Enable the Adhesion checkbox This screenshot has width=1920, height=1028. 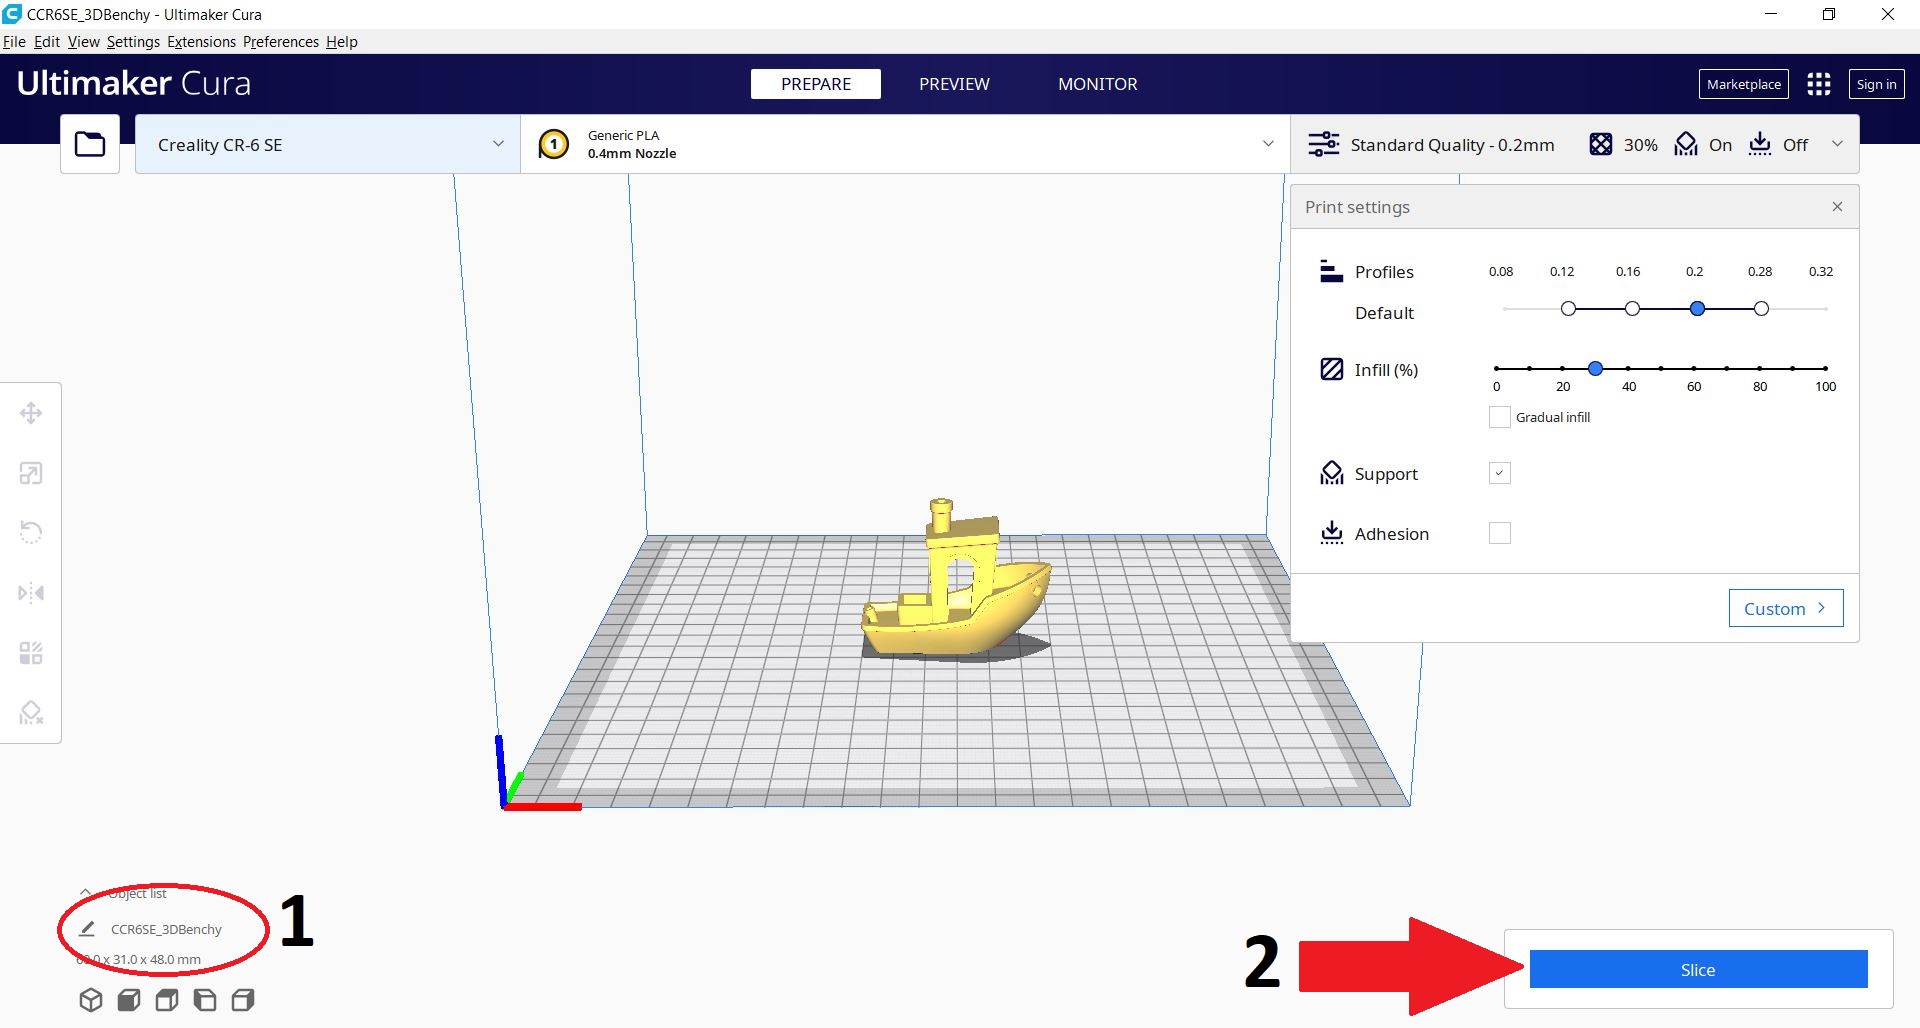tap(1499, 533)
